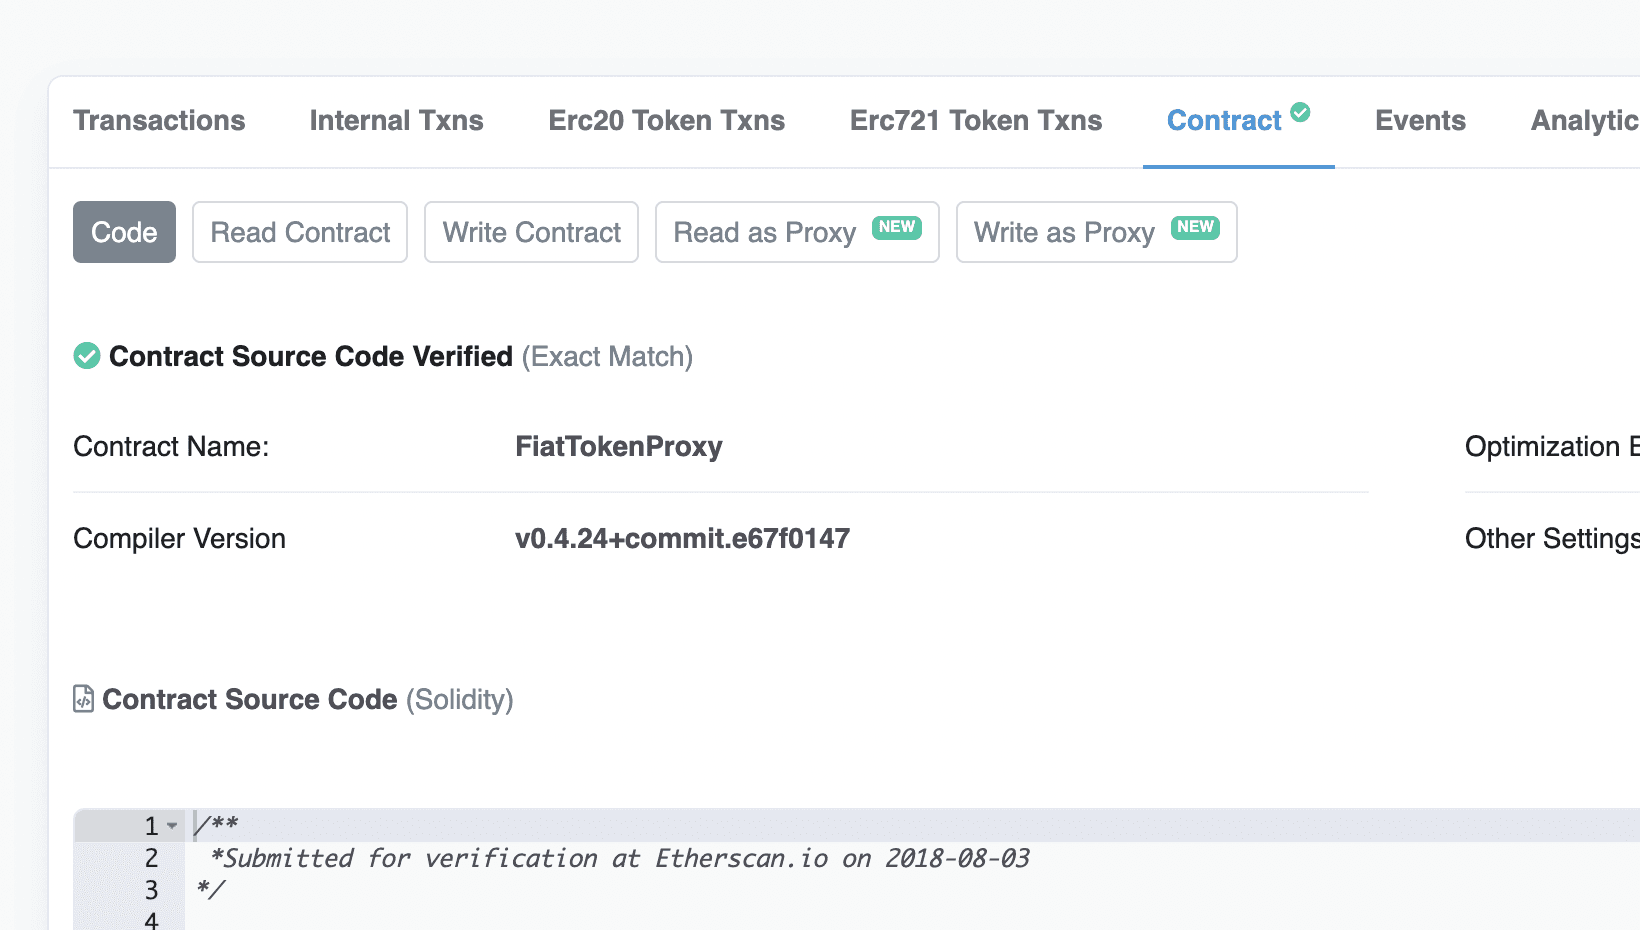Choose Read as Proxy
The image size is (1640, 930).
797,232
